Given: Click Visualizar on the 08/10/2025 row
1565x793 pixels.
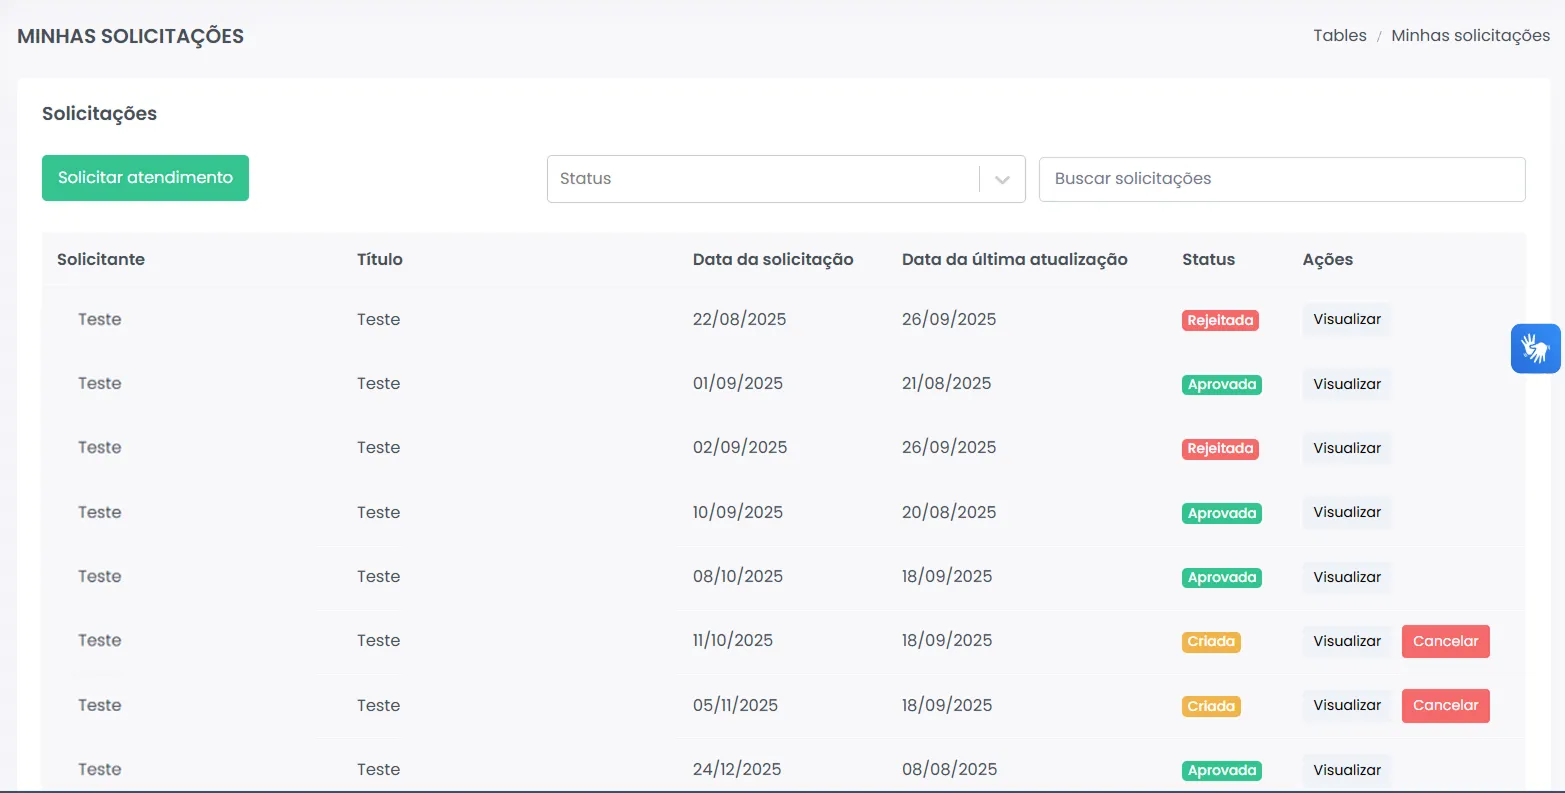Looking at the screenshot, I should (1346, 576).
